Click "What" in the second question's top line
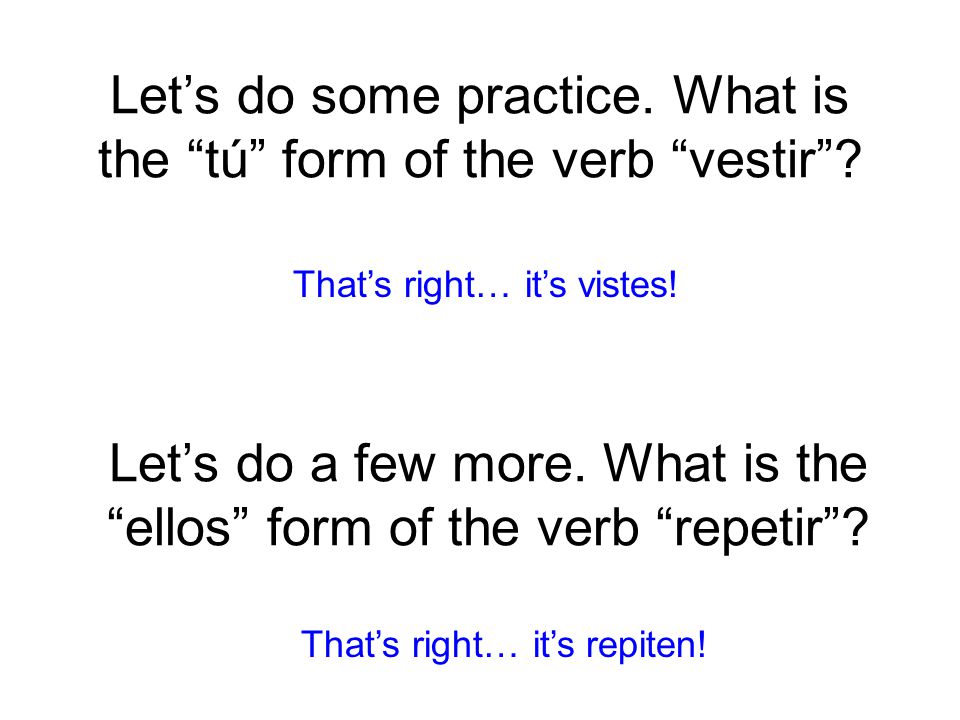Screen dimensions: 960x720 (x=666, y=463)
